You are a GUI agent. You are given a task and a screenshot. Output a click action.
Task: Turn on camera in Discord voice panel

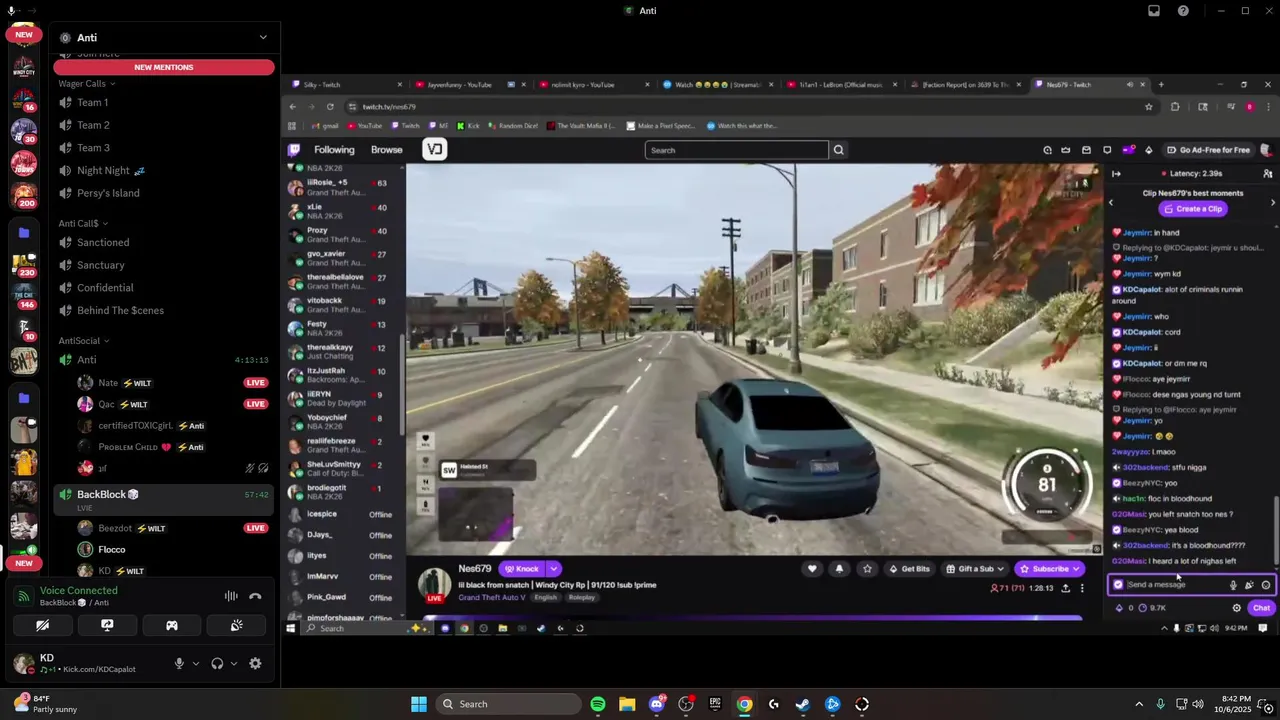[43, 625]
